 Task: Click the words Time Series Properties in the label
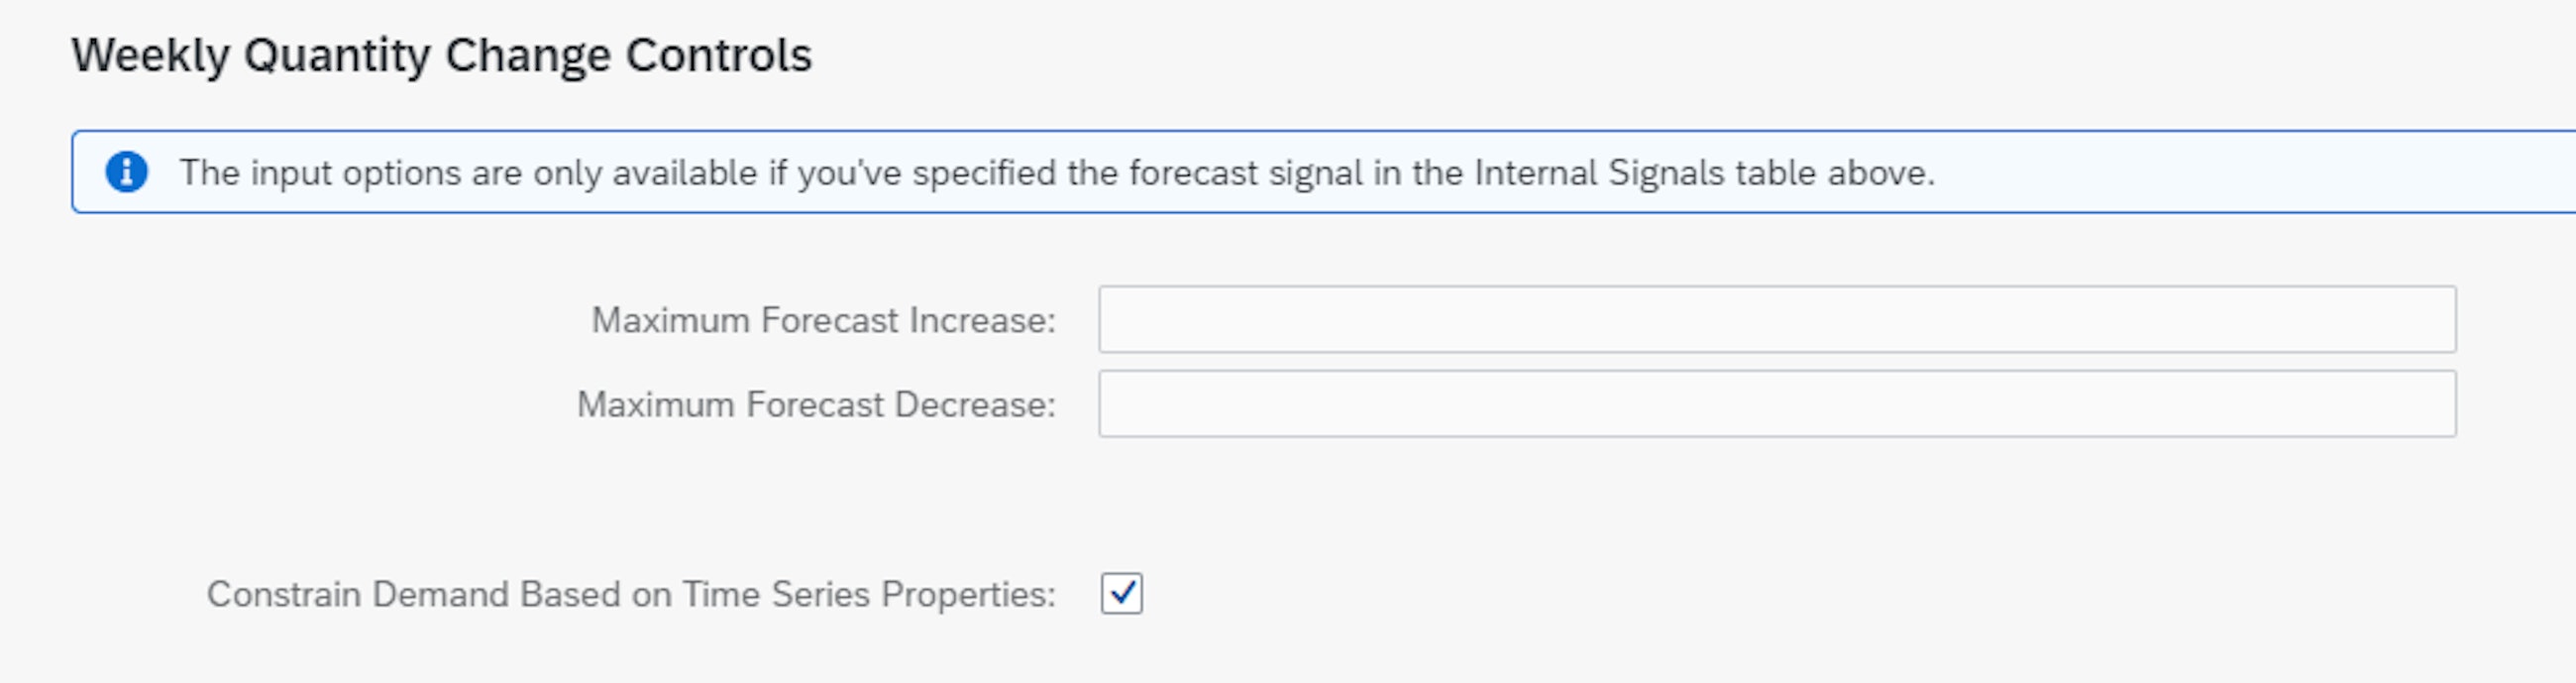click(x=868, y=595)
